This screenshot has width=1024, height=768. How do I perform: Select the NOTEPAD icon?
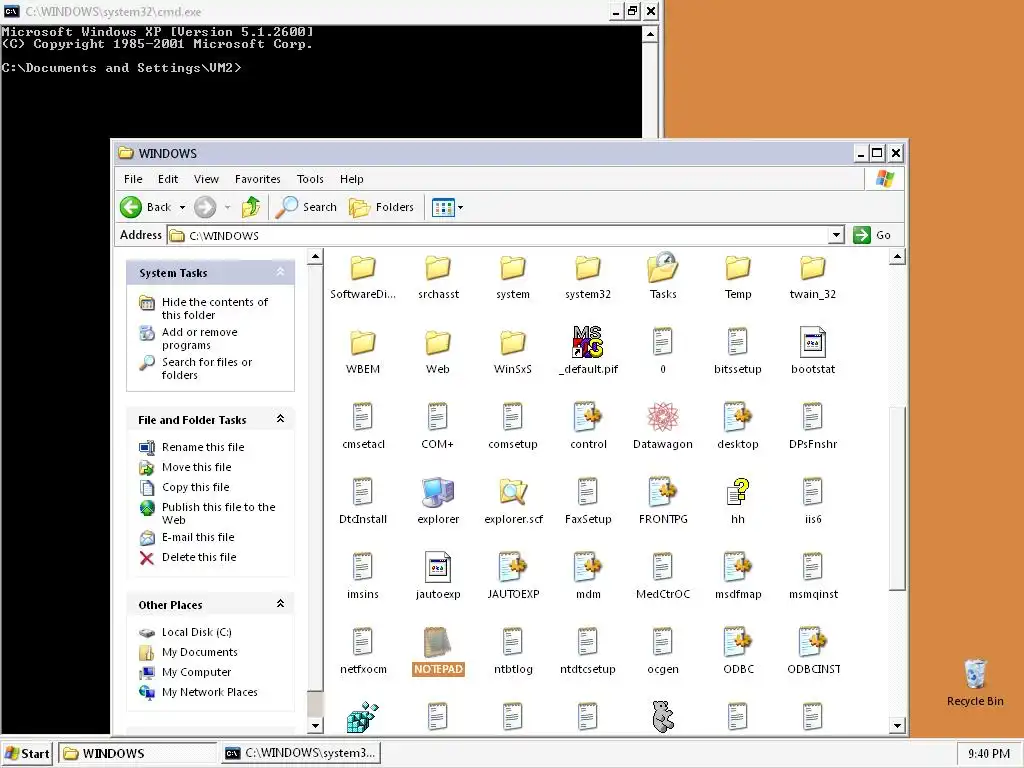point(438,643)
